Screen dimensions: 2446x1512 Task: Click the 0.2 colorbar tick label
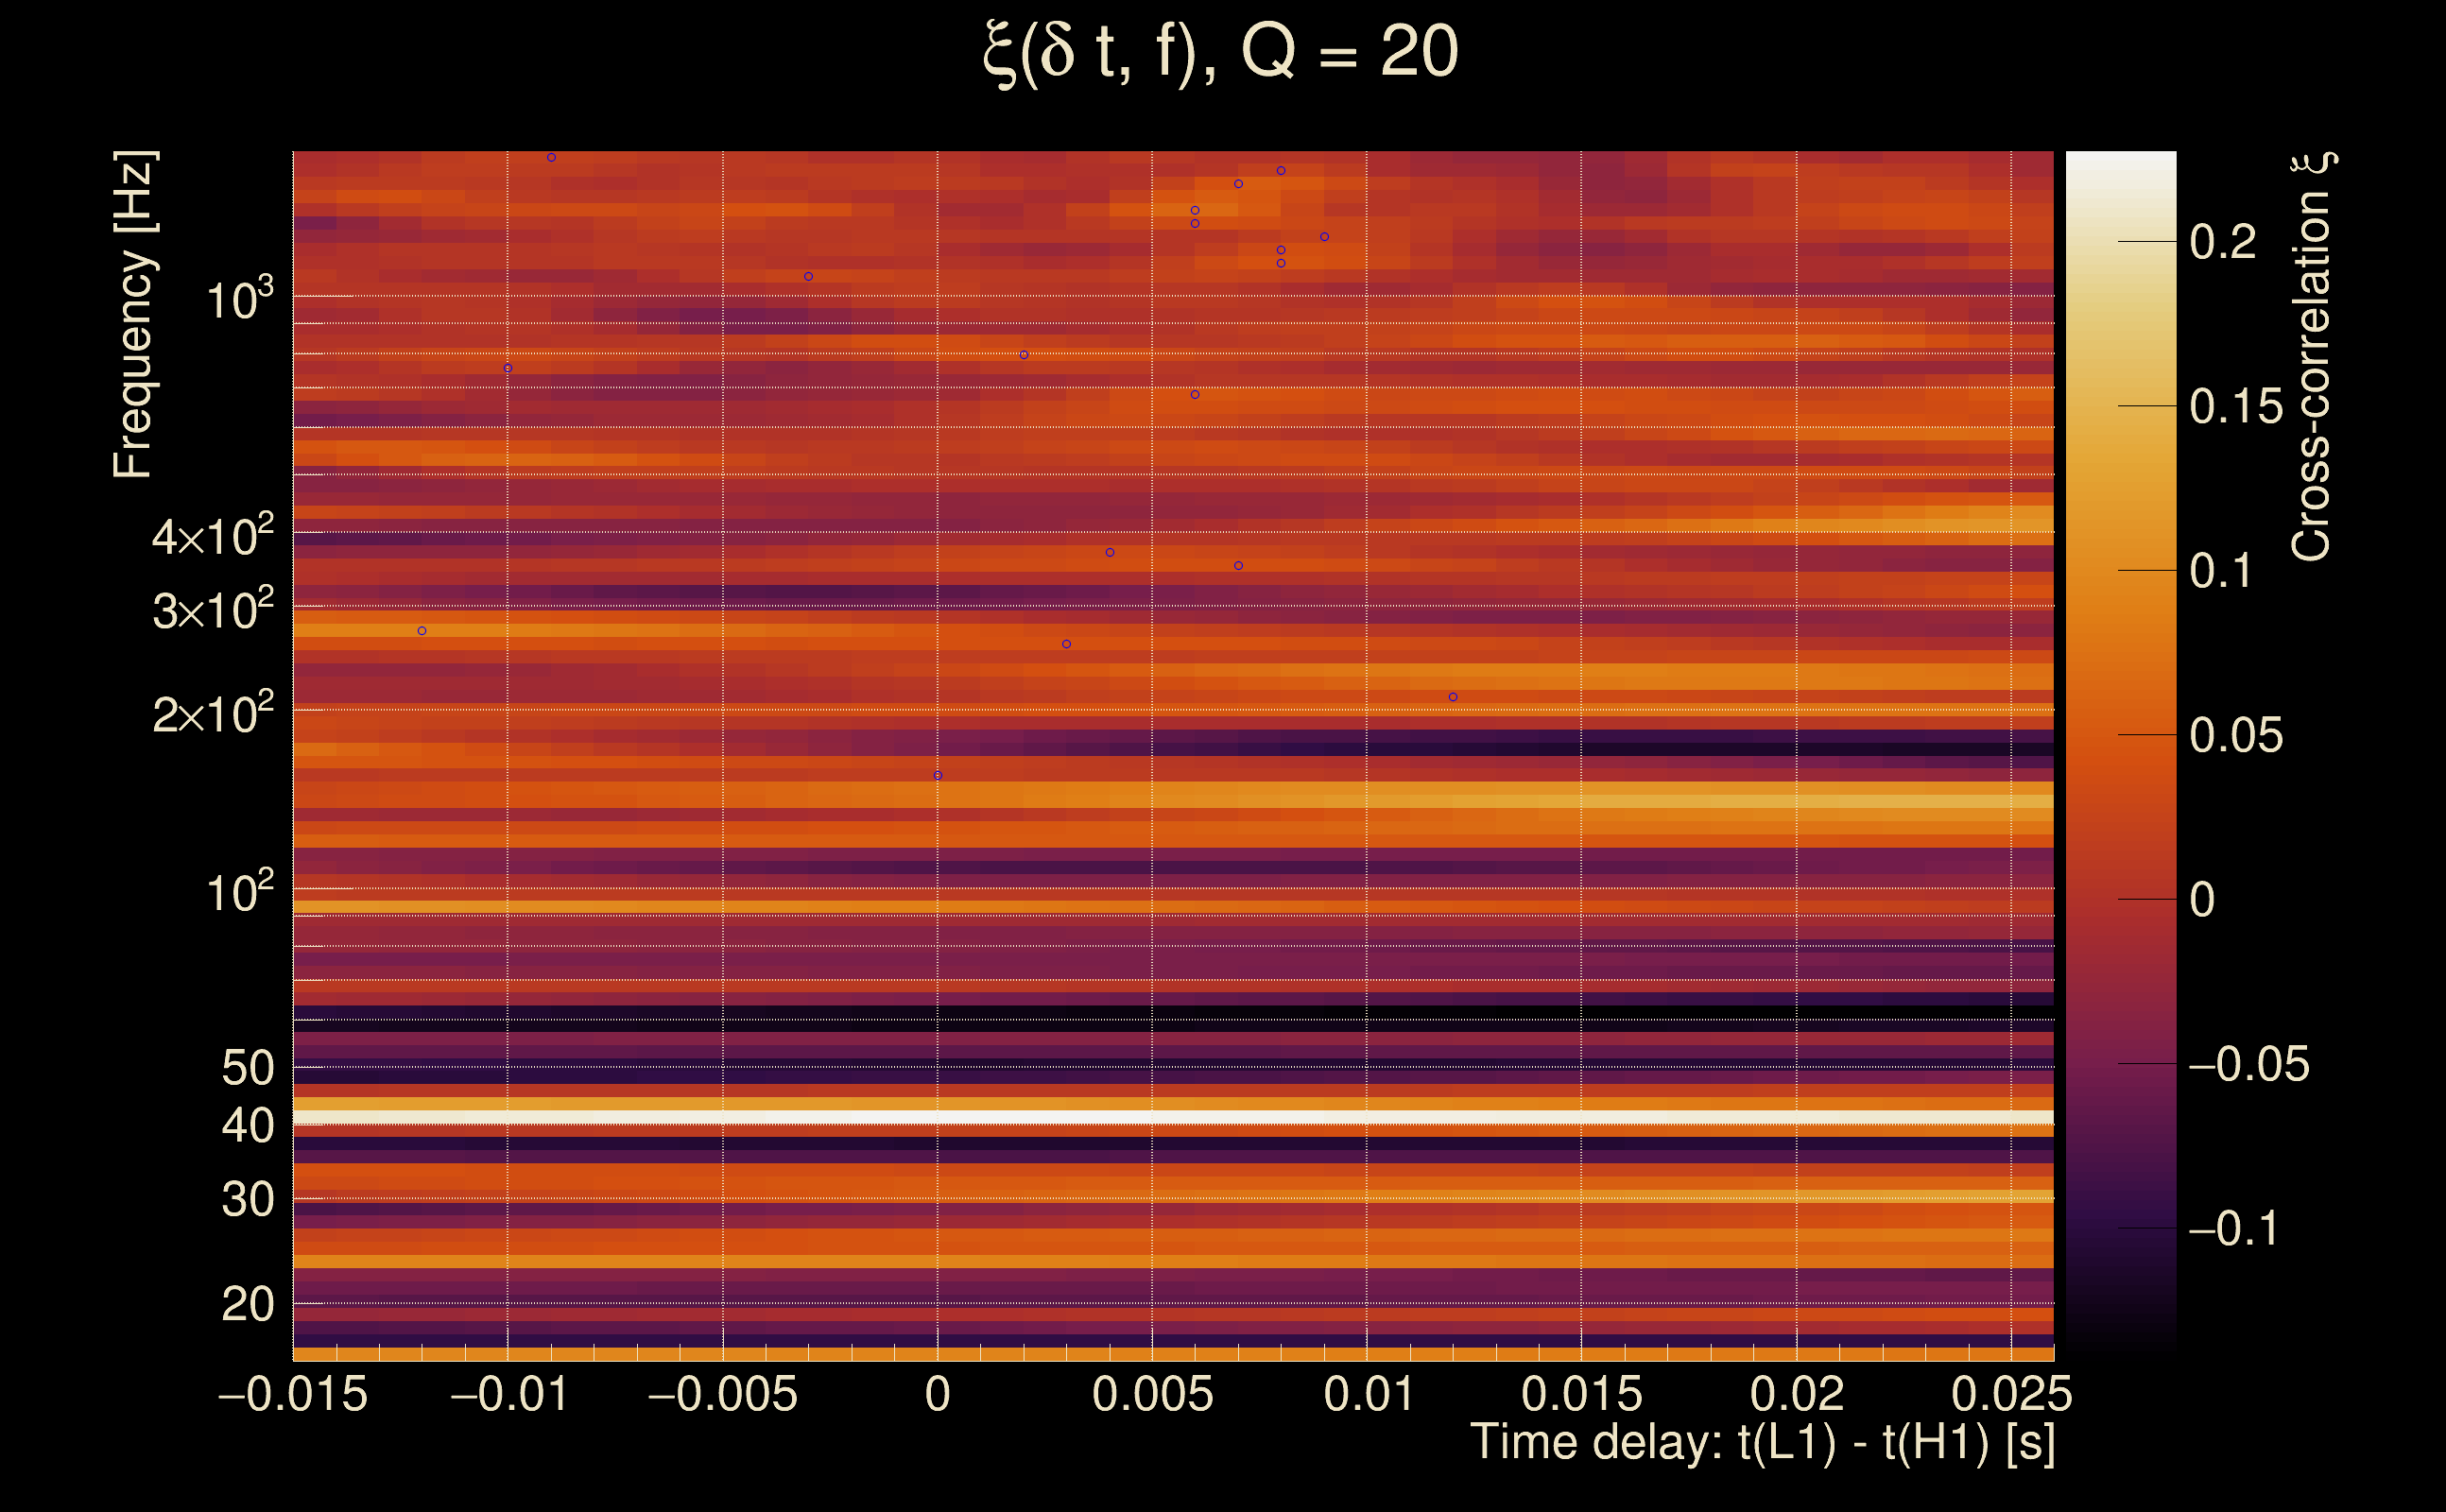pyautogui.click(x=2222, y=242)
